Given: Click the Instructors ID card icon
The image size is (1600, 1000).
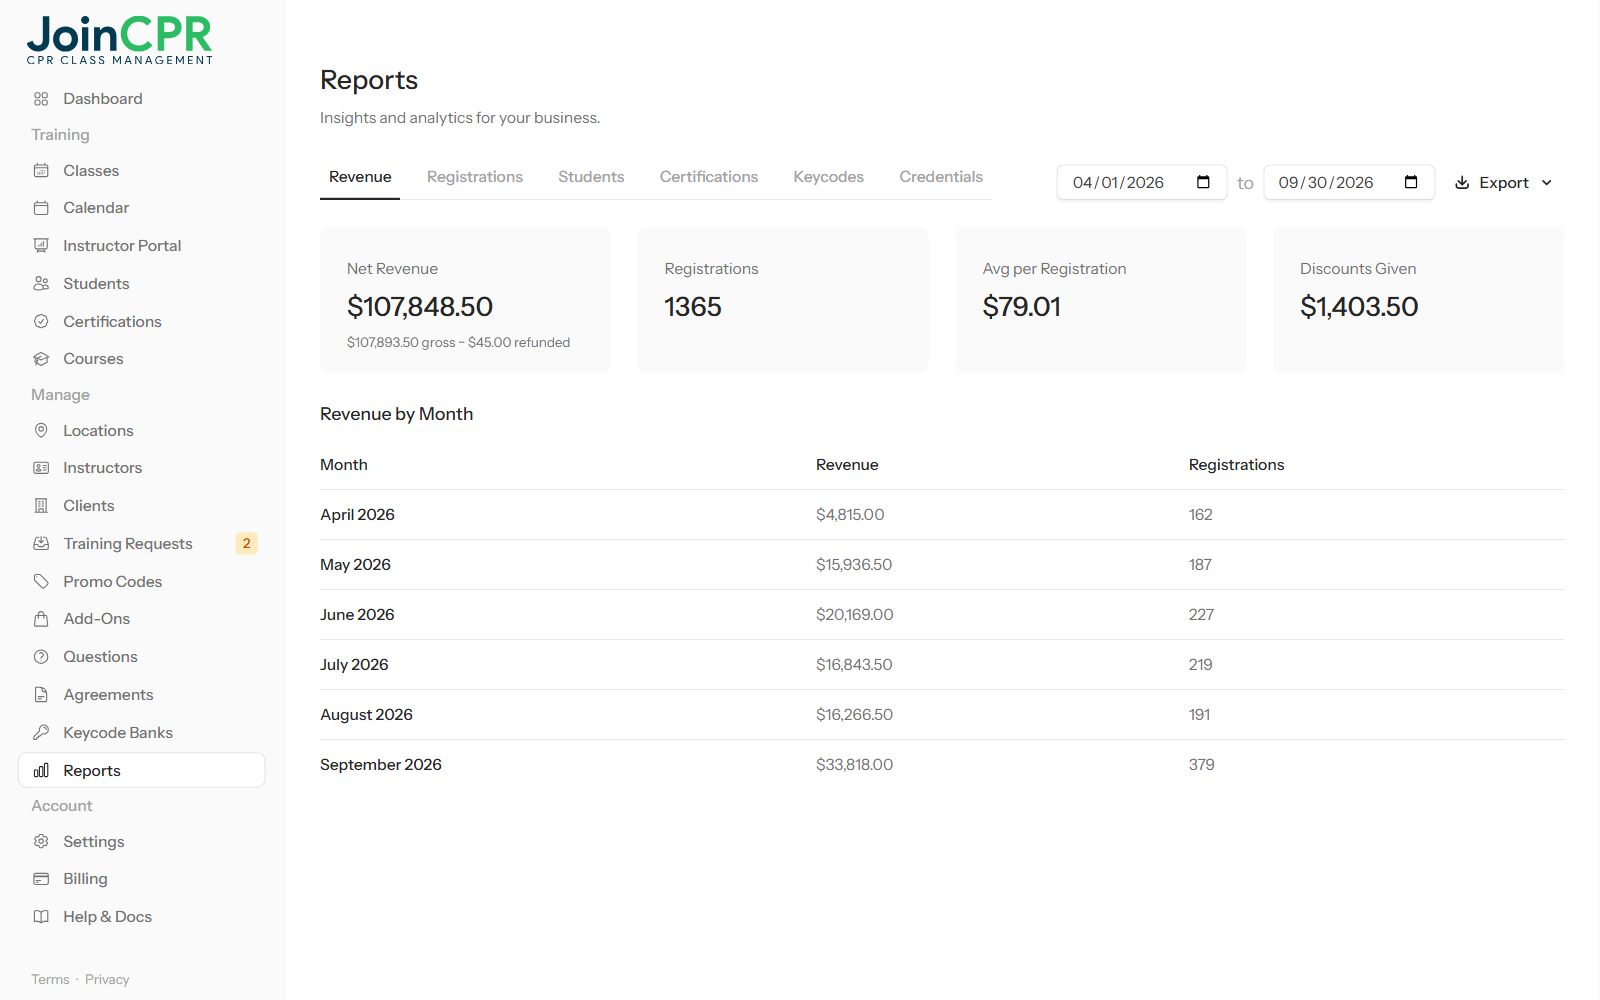Looking at the screenshot, I should [x=41, y=468].
